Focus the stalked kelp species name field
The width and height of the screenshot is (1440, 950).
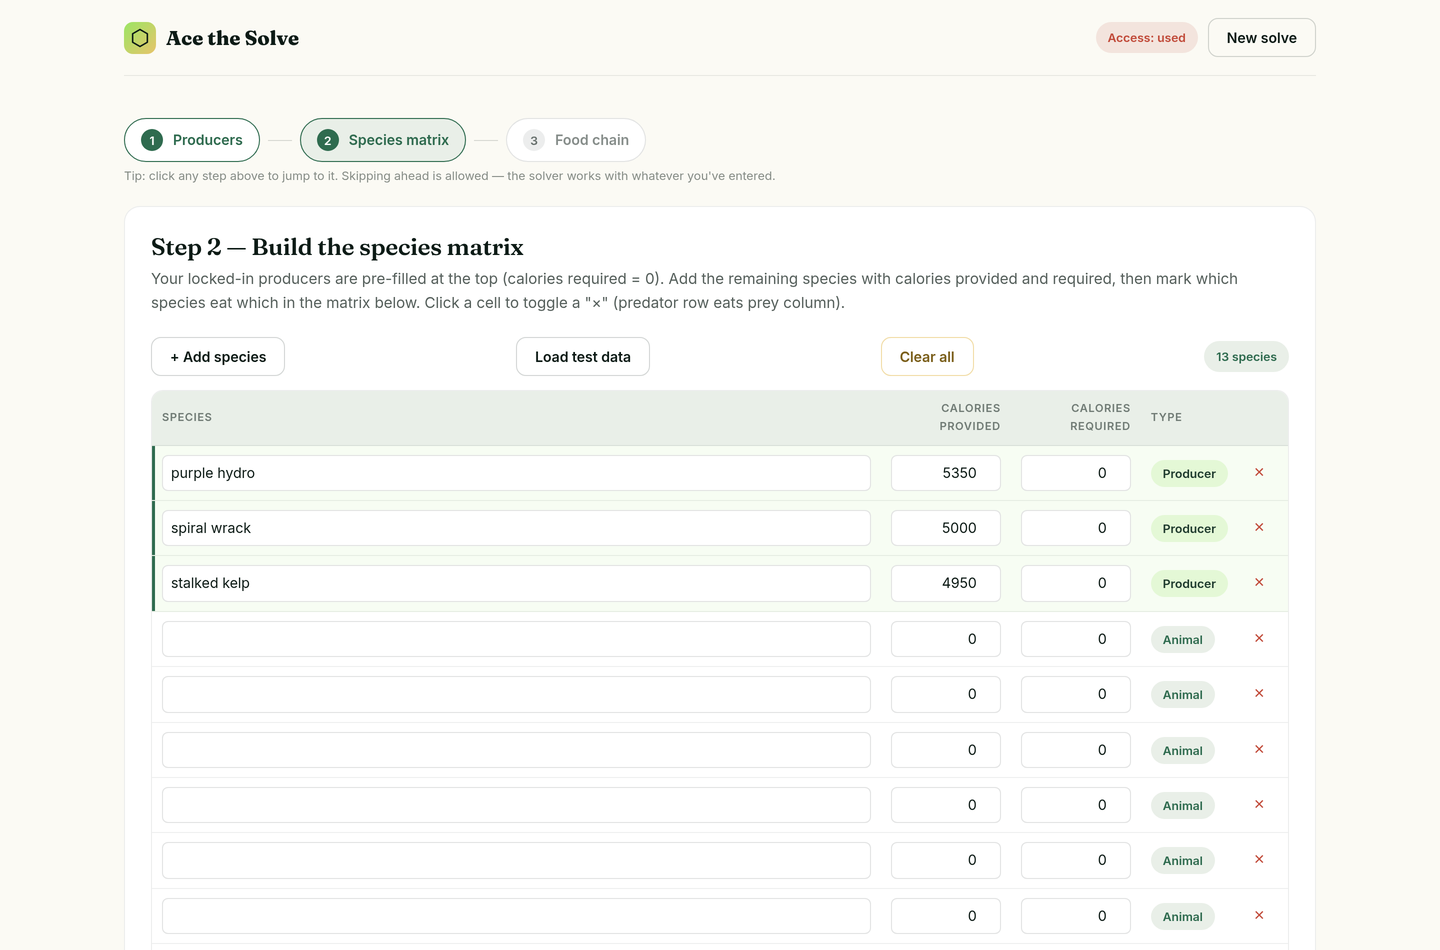point(516,583)
